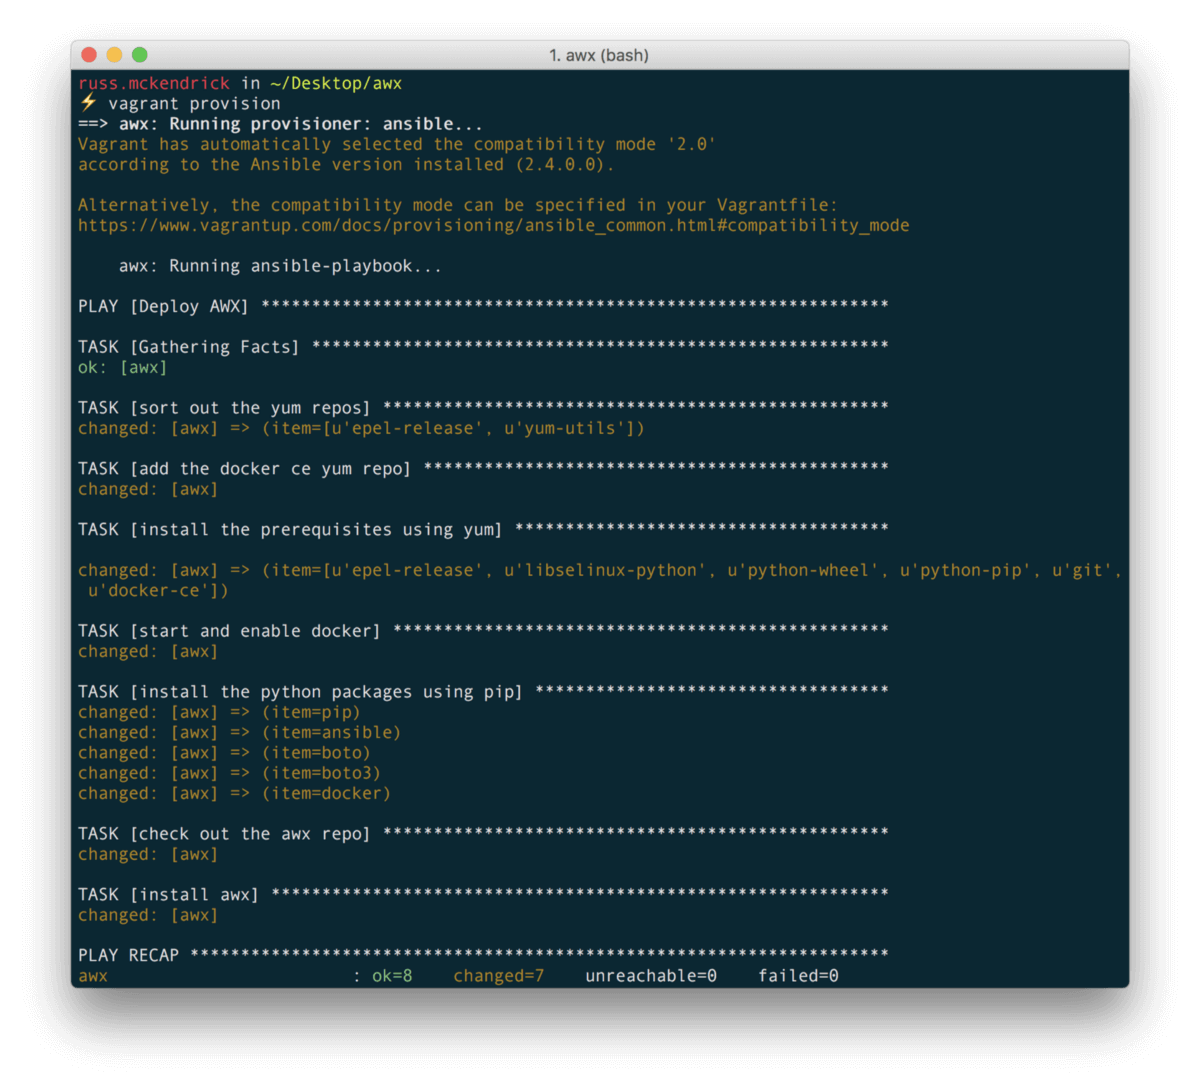Screen dimensions: 1200x1089
Task: Click the '(item=docker)' changed line
Action: [235, 794]
